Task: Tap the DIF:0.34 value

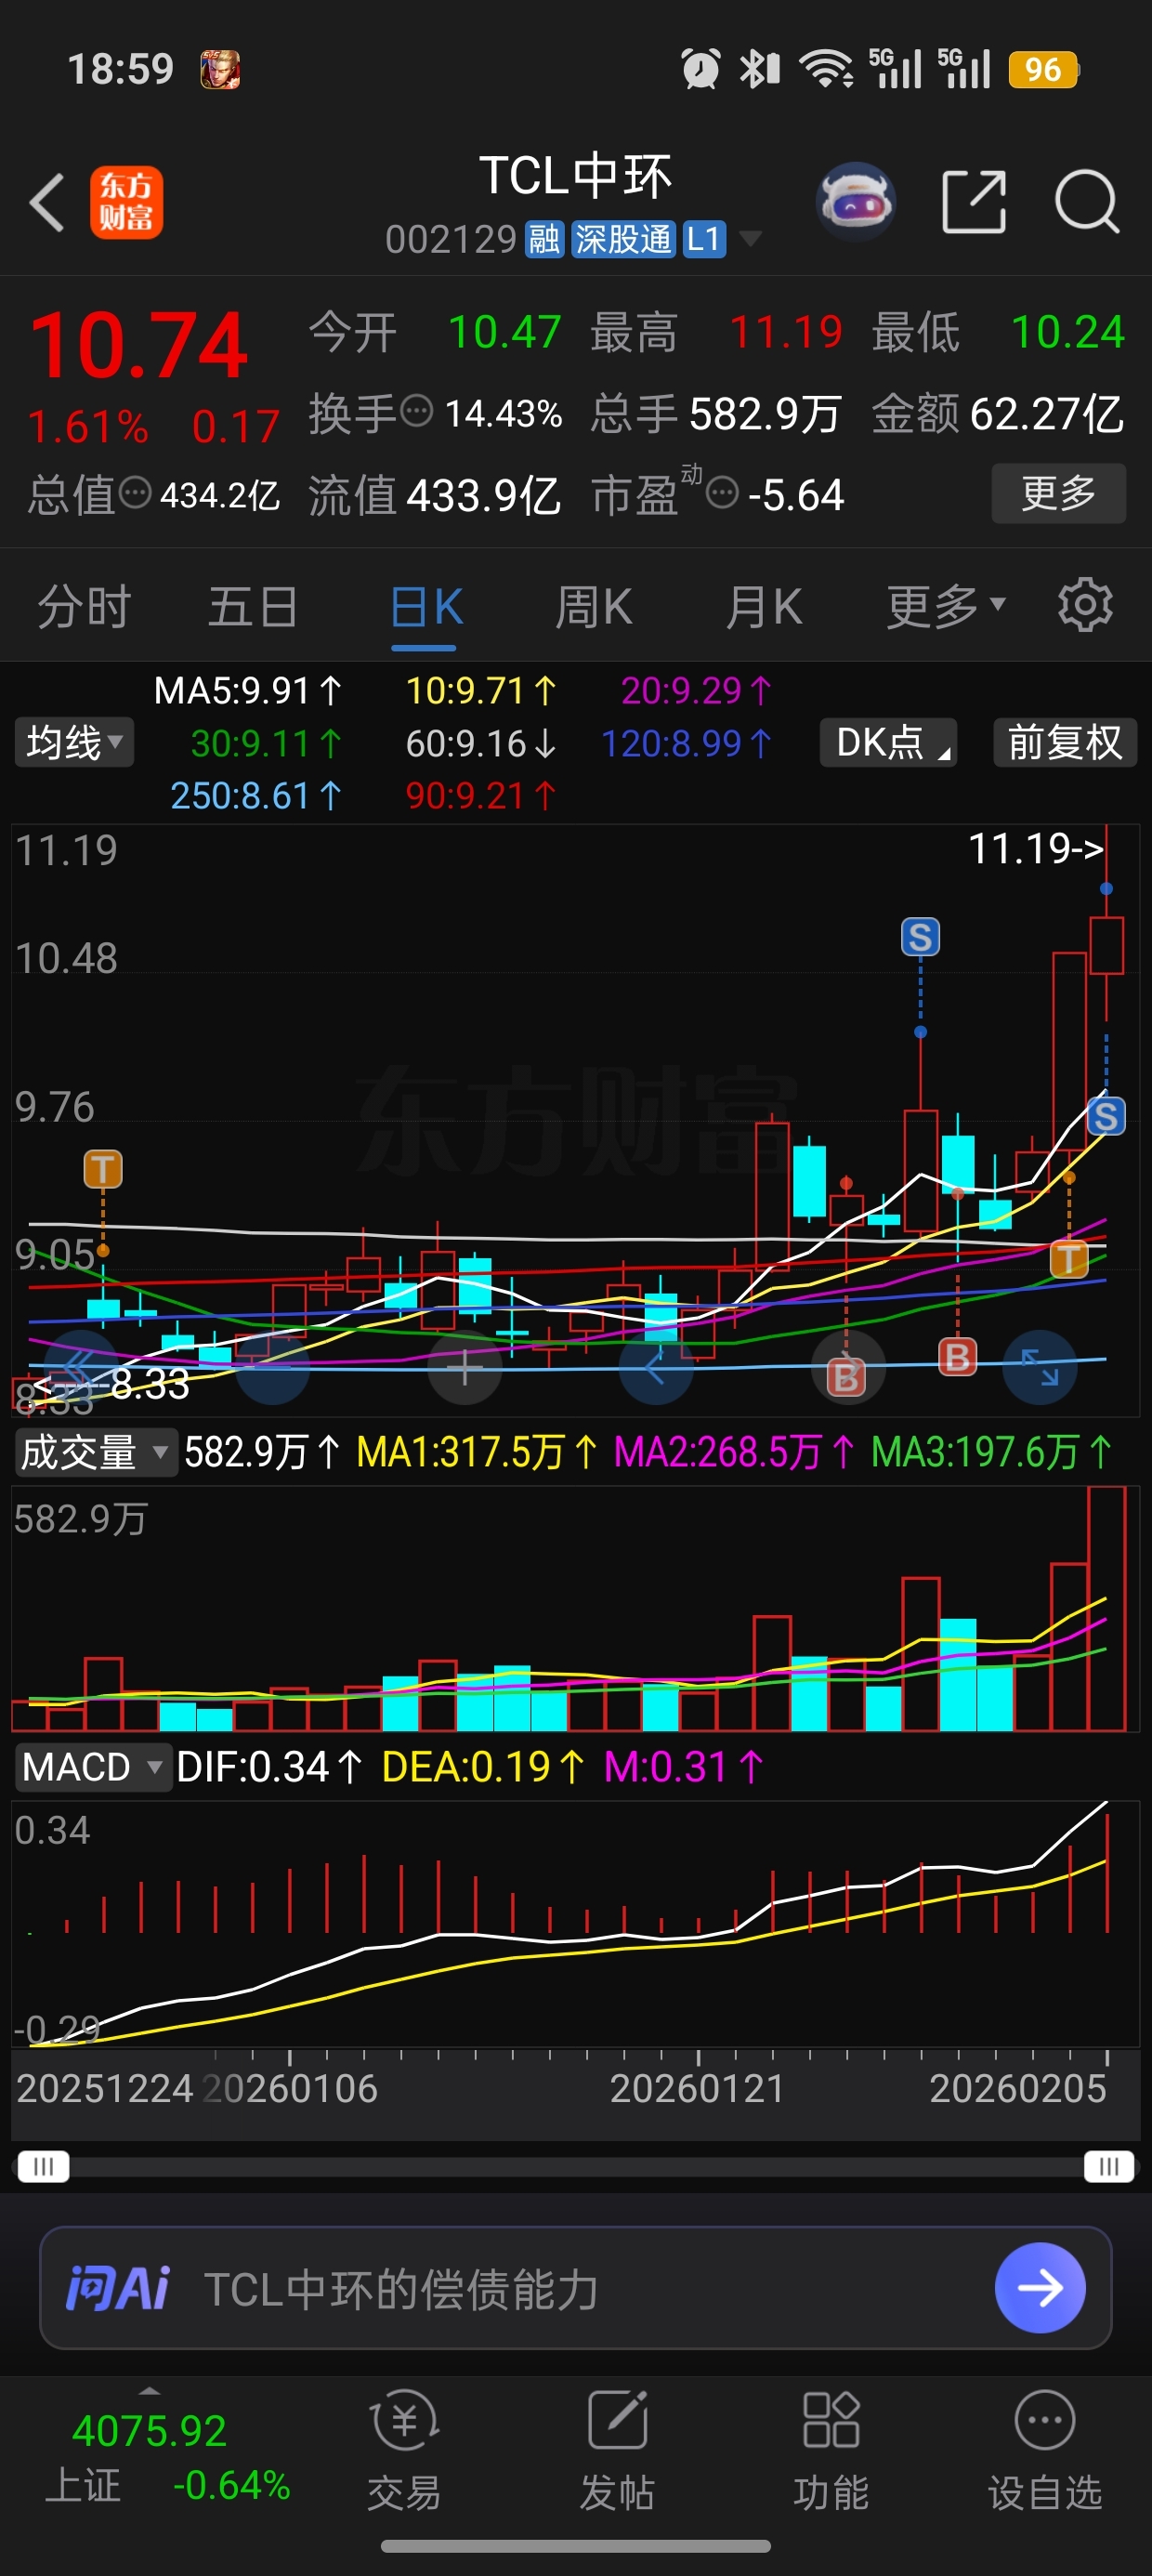Action: (269, 1767)
